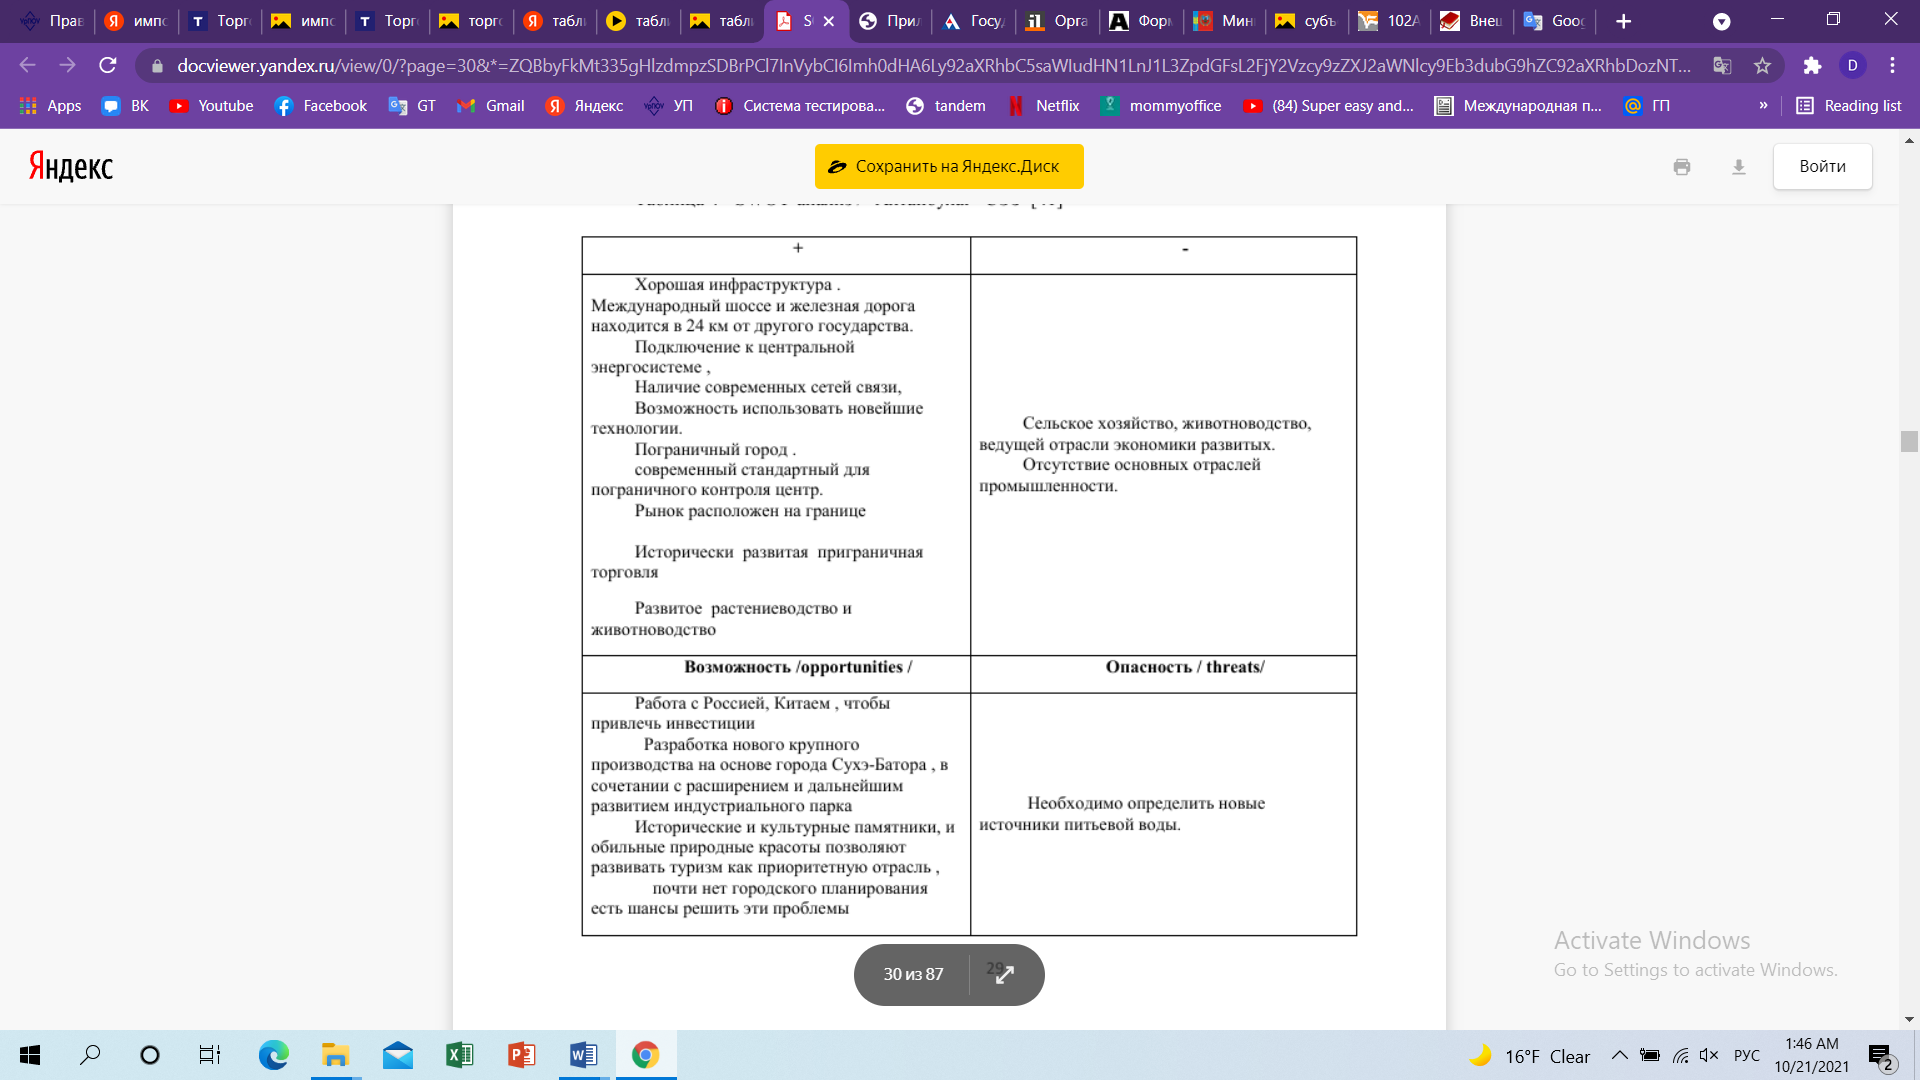Open Word from the taskbar
The width and height of the screenshot is (1920, 1080).
click(583, 1055)
